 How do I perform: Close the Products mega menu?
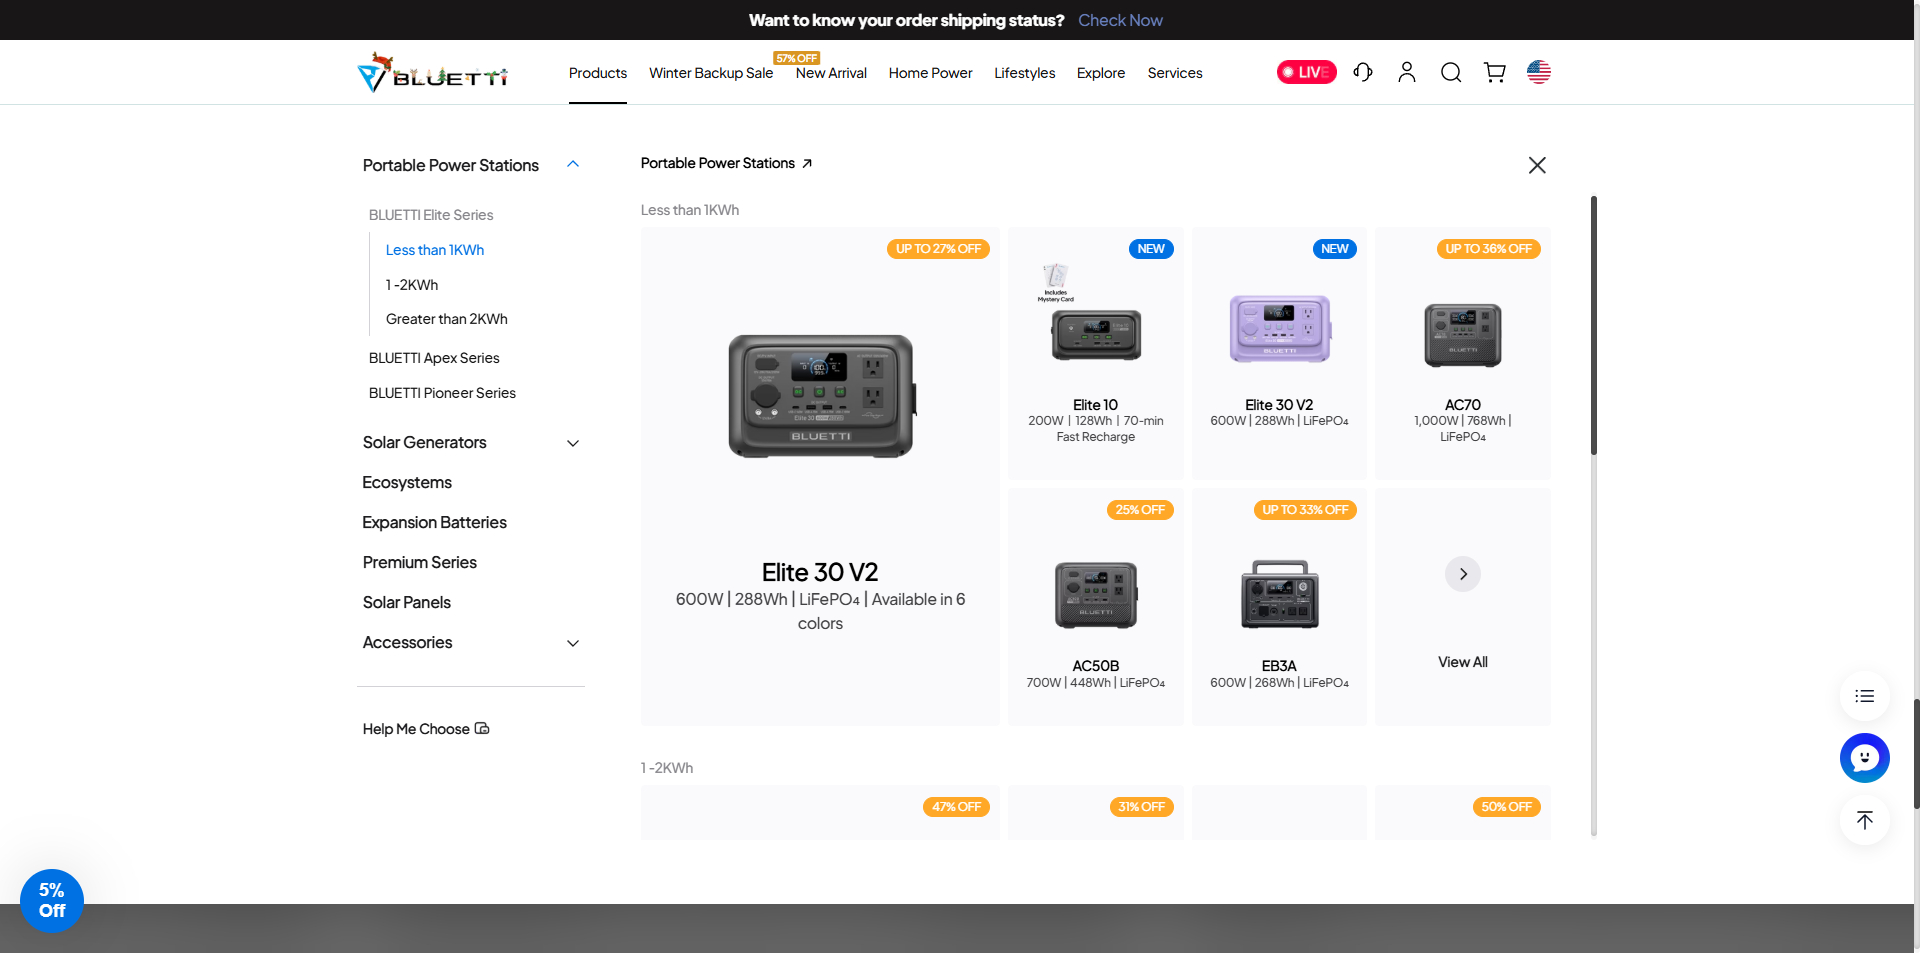tap(1537, 165)
